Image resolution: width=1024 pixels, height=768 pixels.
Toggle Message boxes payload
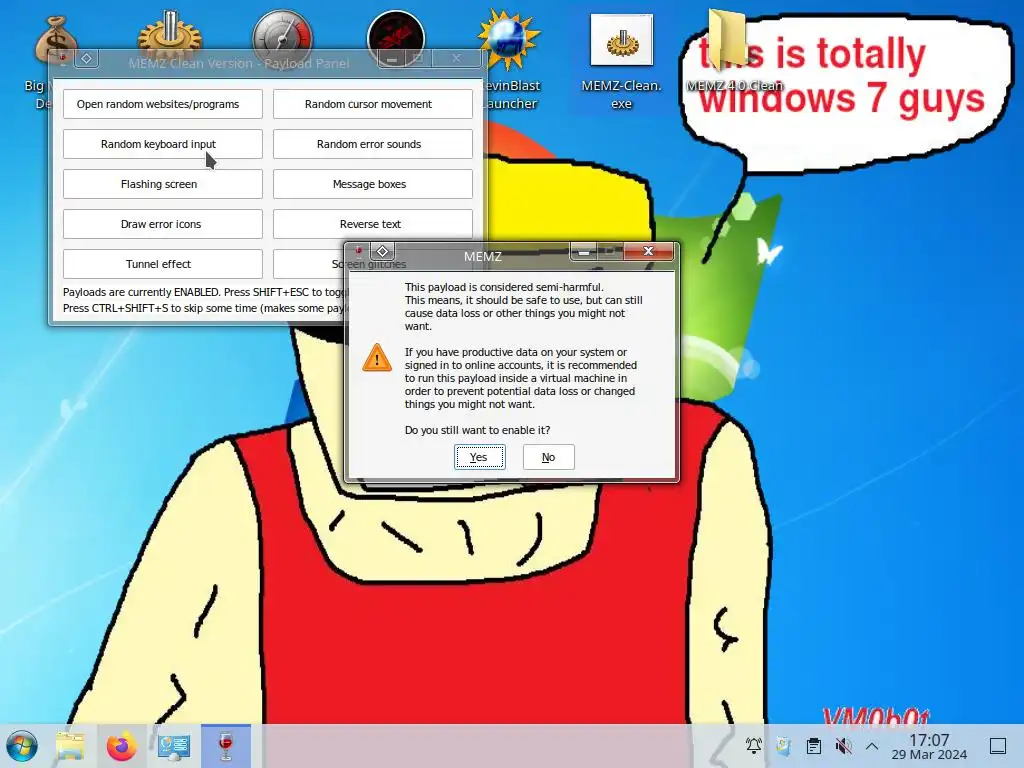click(372, 184)
